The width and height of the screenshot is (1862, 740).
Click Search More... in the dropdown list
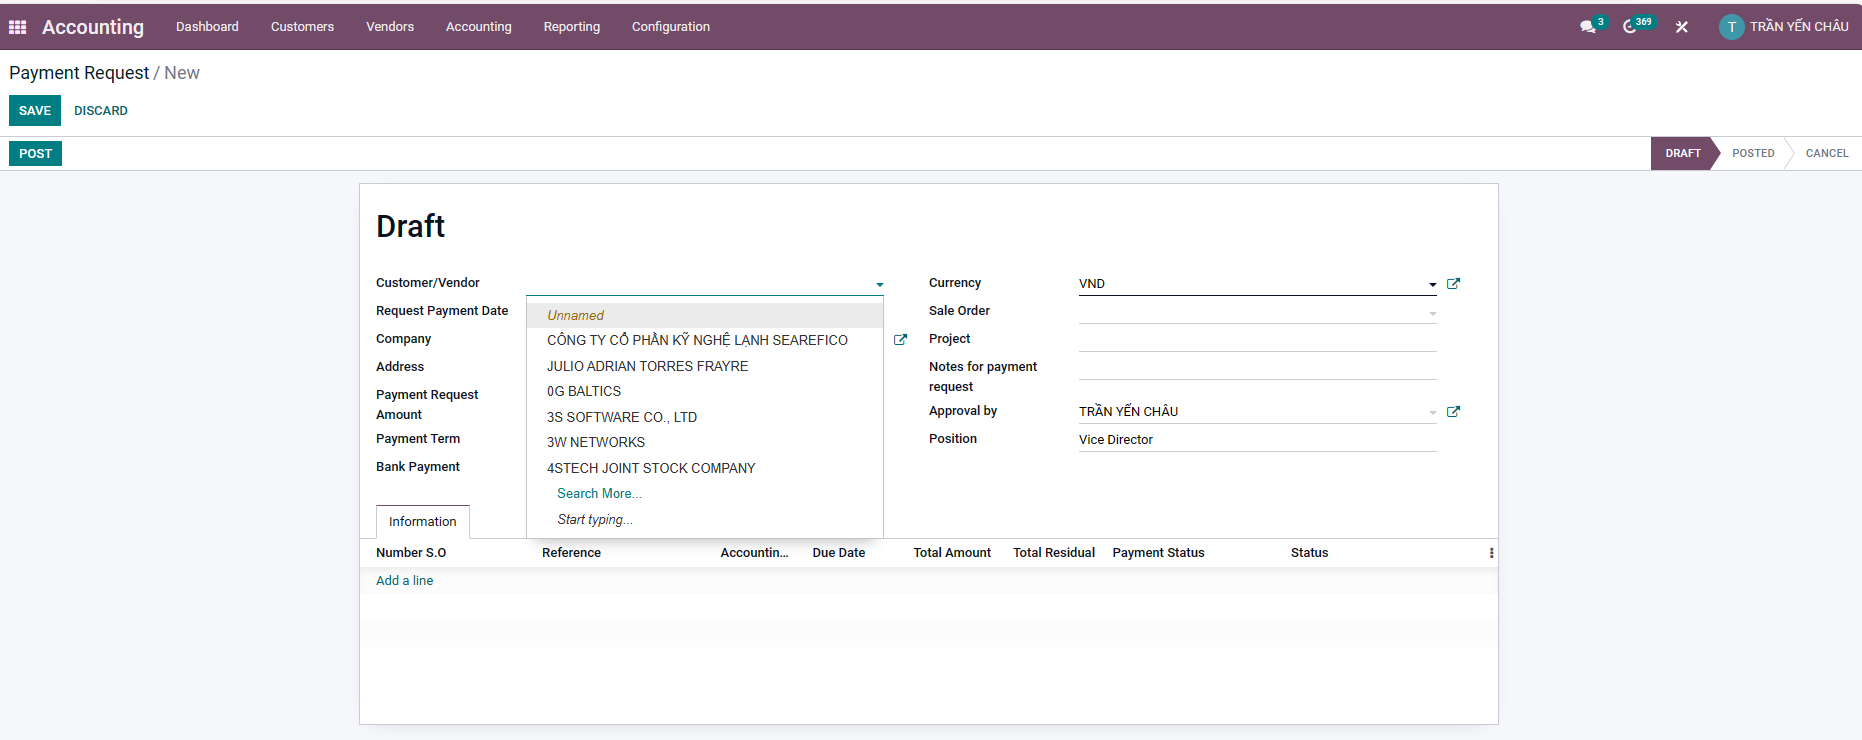(x=599, y=494)
